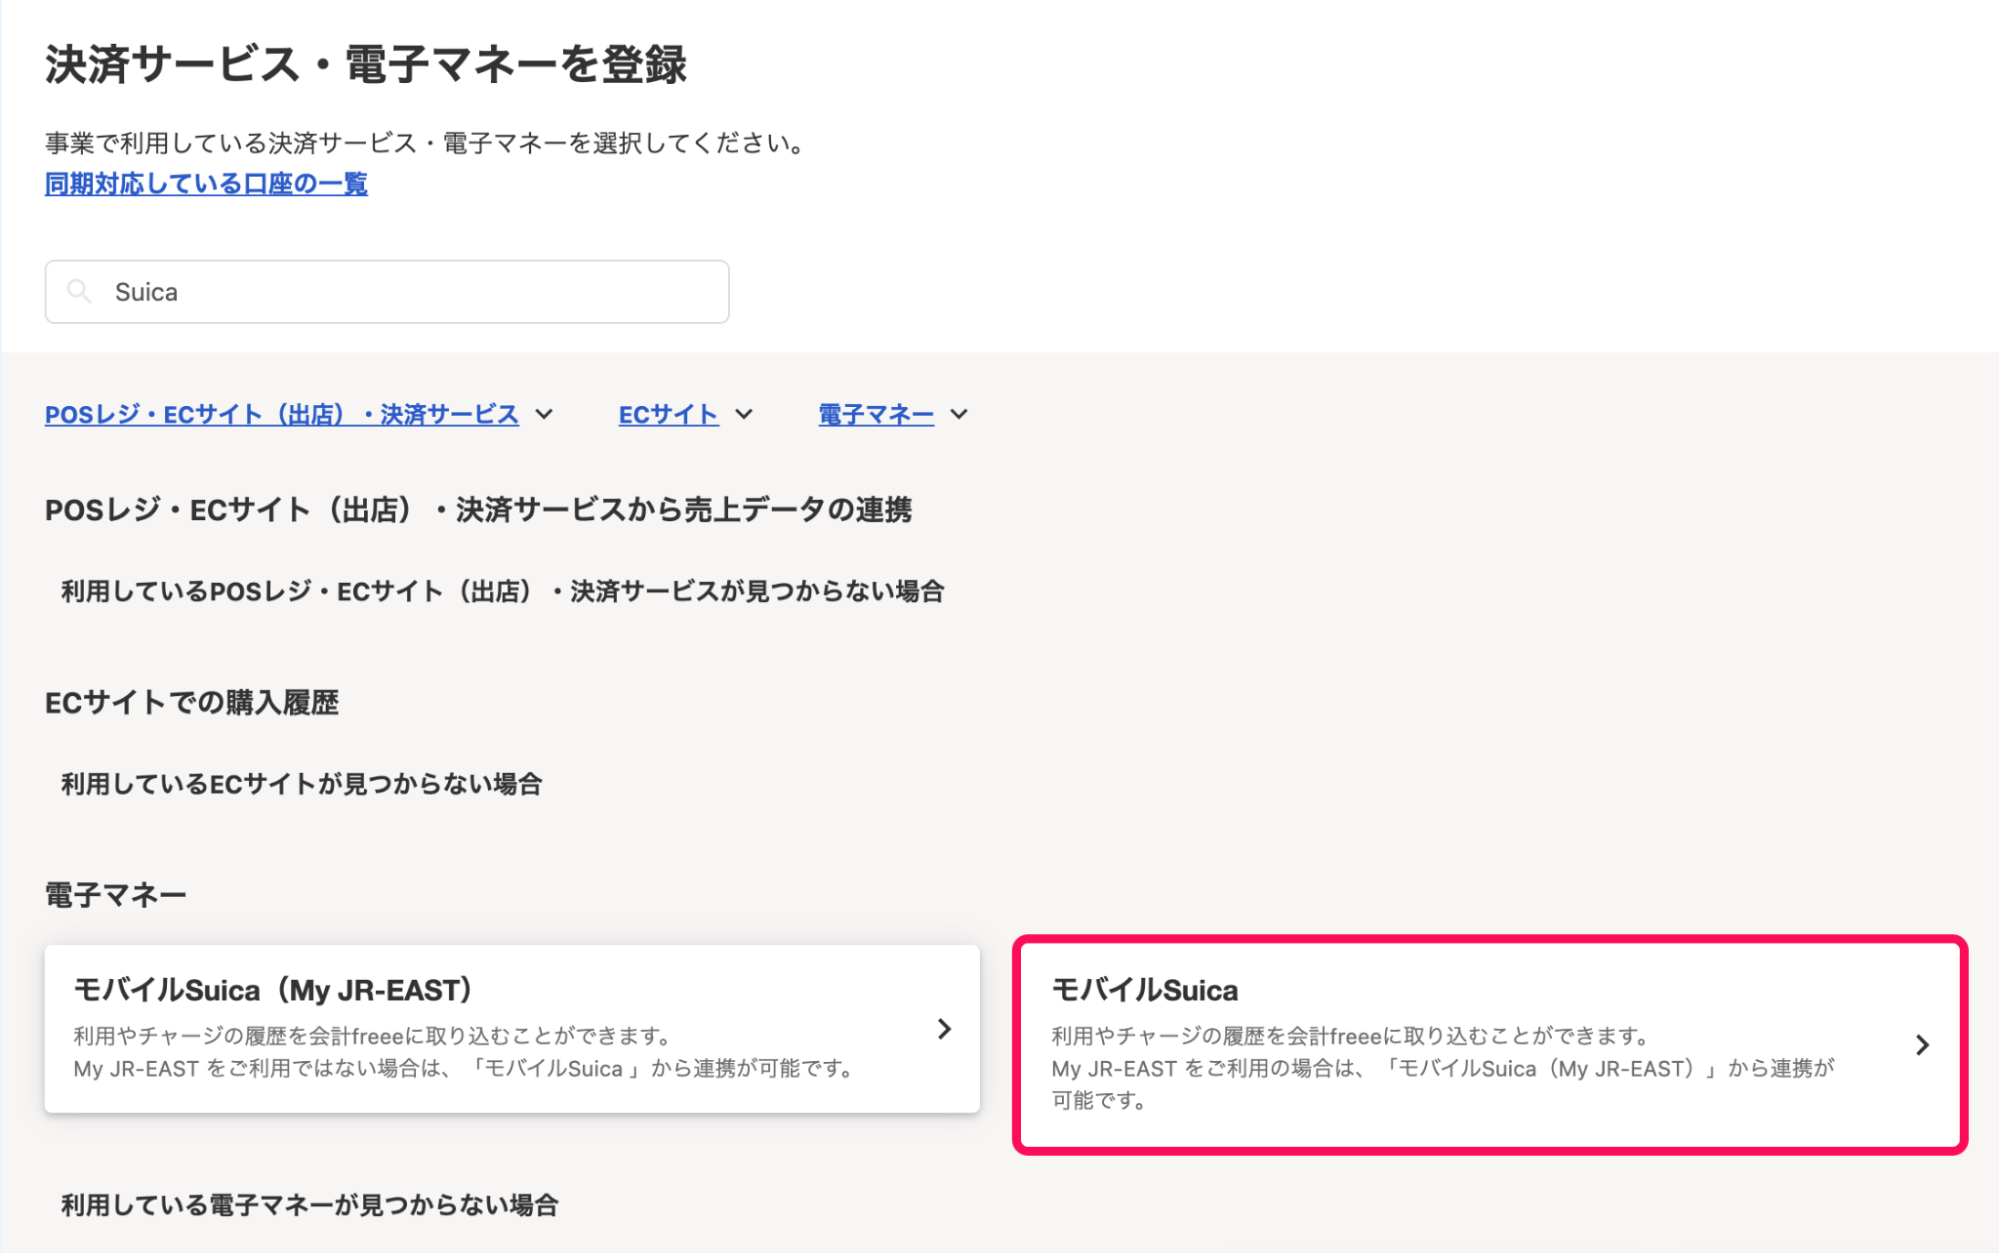
Task: Expand chevron next to 電子マネー link
Action: (x=959, y=414)
